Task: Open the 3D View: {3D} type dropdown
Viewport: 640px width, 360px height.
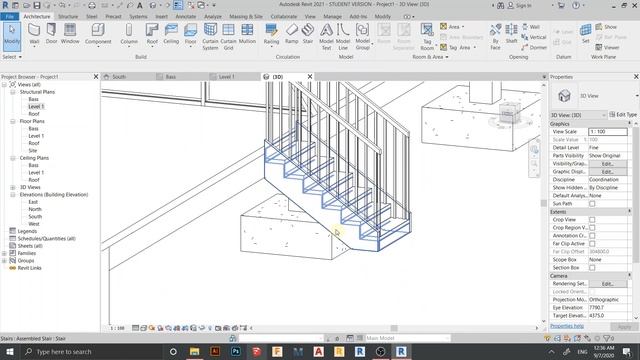Action: pyautogui.click(x=578, y=115)
